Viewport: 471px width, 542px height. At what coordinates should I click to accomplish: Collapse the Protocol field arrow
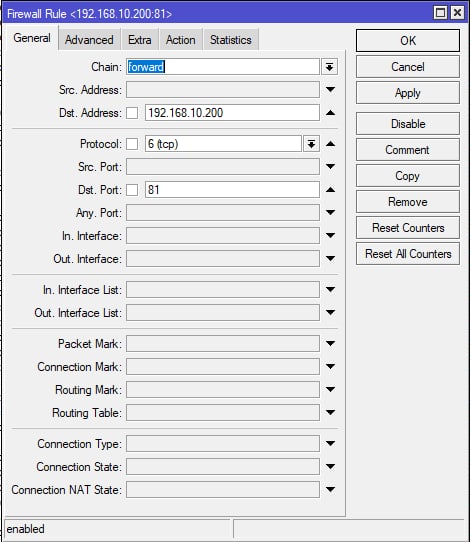coord(330,144)
